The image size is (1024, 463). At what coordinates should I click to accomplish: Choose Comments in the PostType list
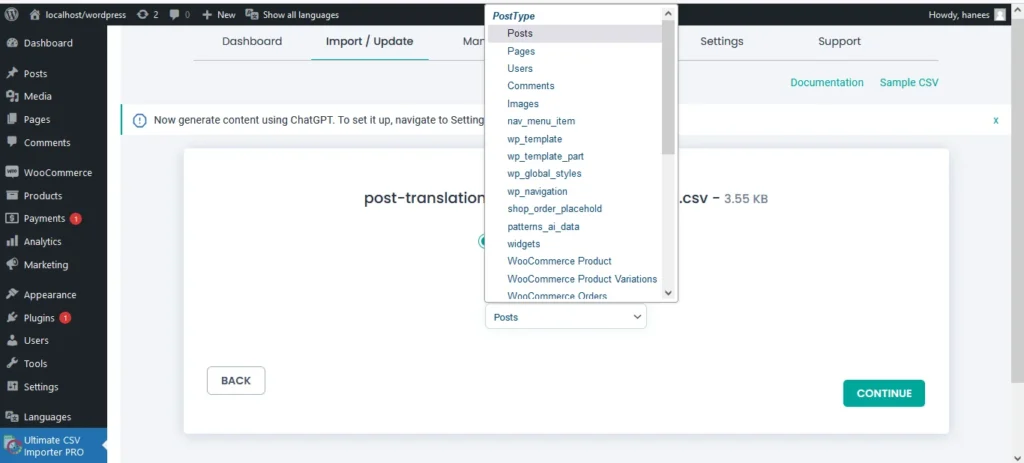click(x=575, y=86)
